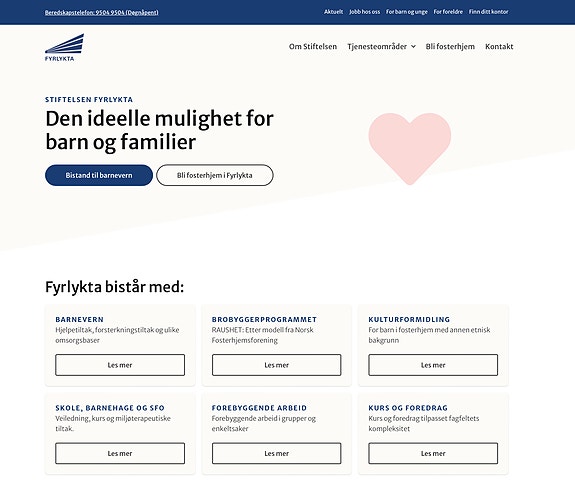Open the For foreldre link
575x496 pixels.
pyautogui.click(x=448, y=12)
